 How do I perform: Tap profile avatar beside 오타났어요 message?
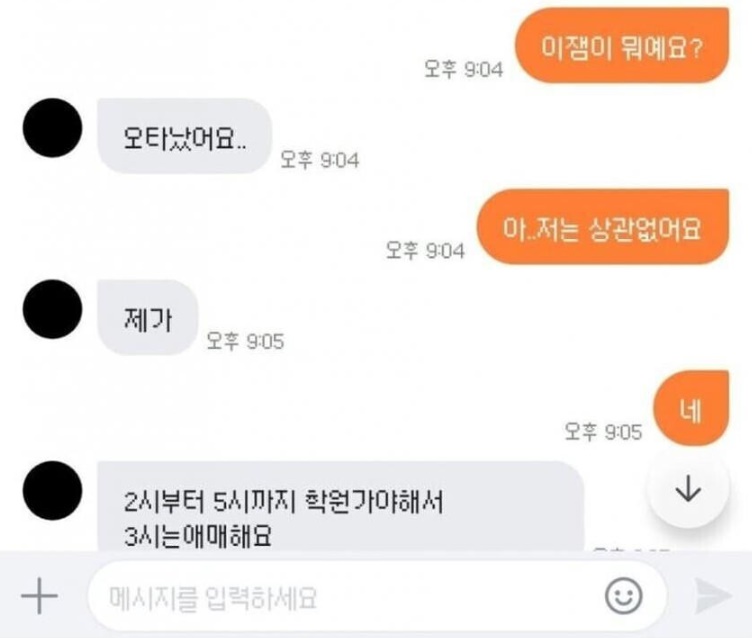pyautogui.click(x=52, y=128)
